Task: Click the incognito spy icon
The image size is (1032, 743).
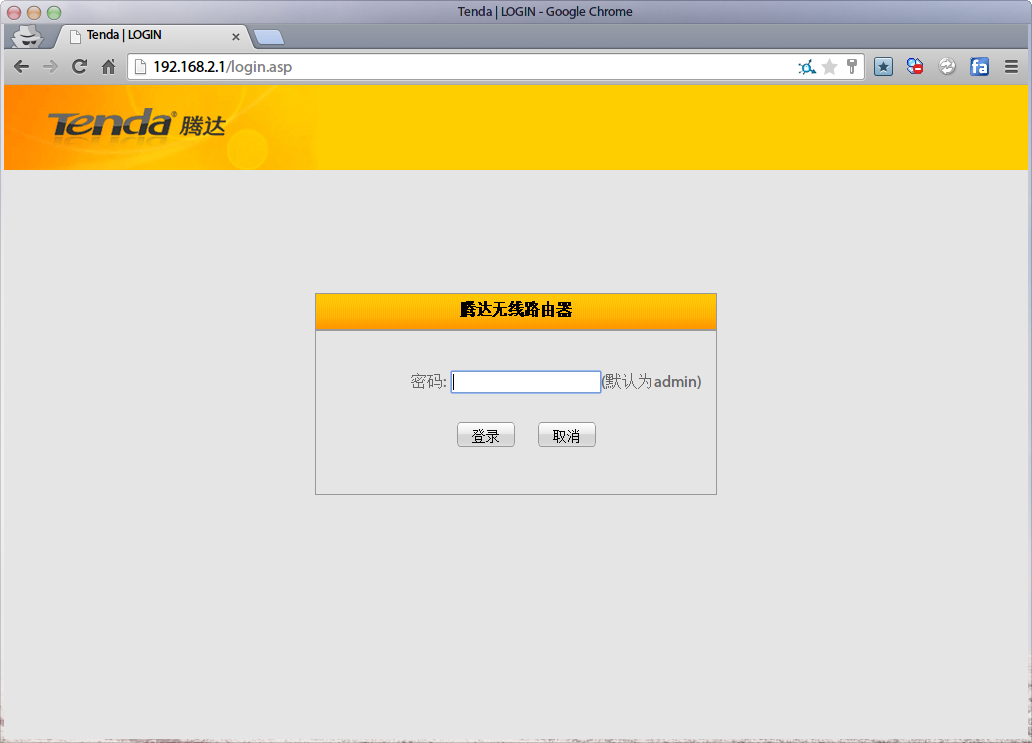Action: [27, 36]
